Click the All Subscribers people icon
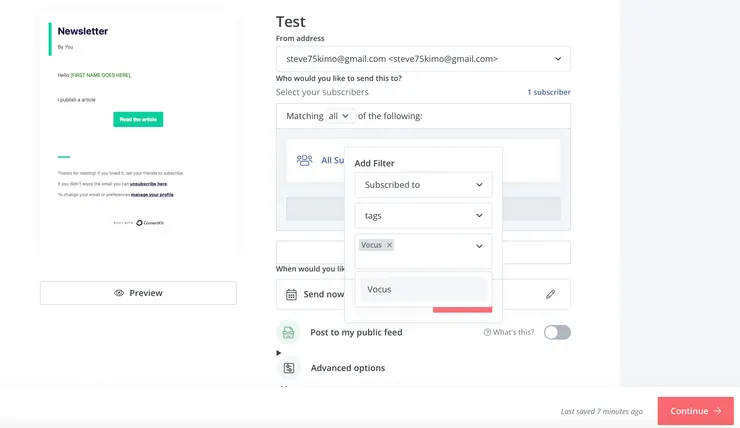This screenshot has height=428, width=740. point(304,160)
